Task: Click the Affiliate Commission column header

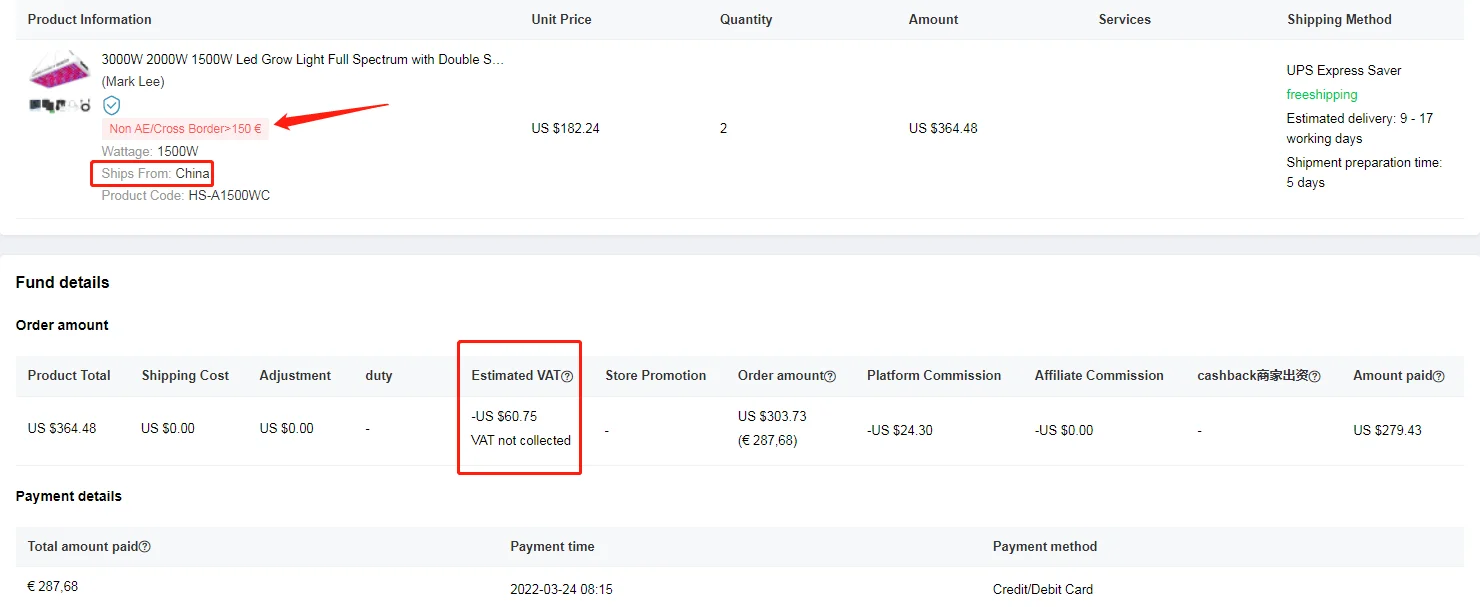Action: pos(1099,376)
